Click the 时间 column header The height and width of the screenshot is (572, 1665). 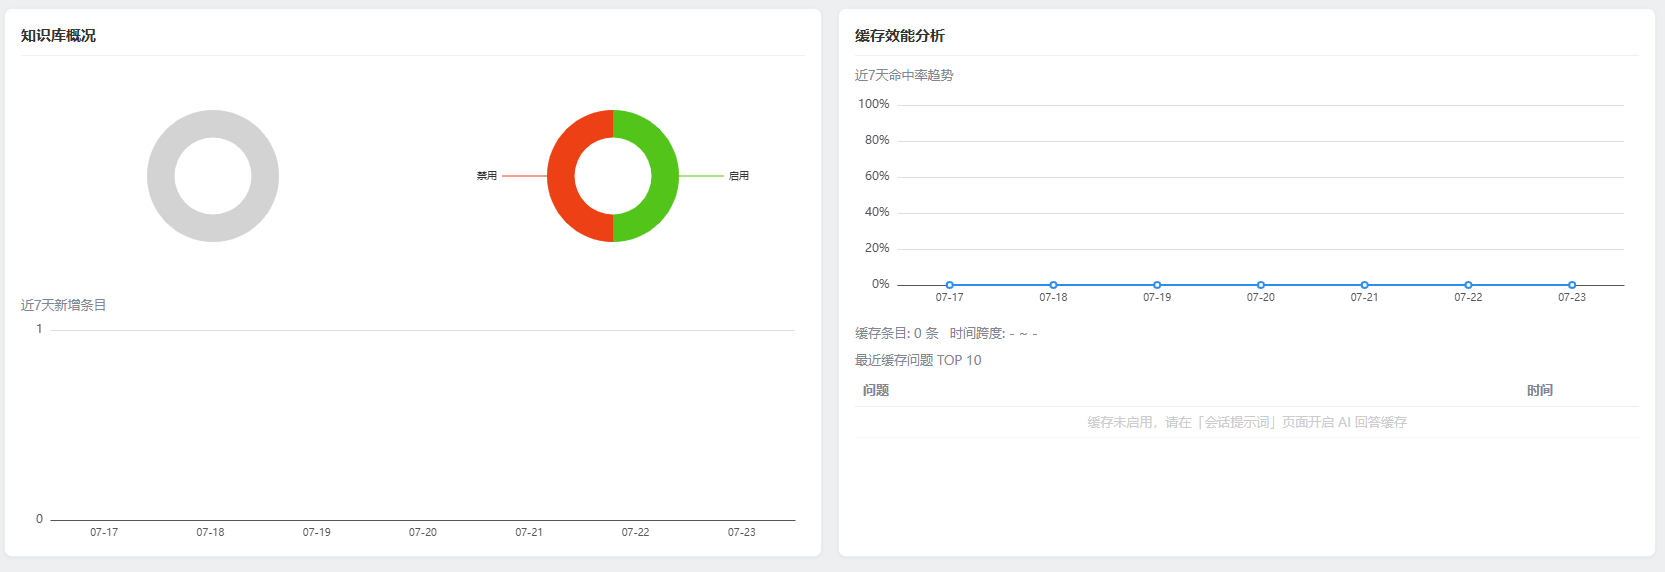1540,391
